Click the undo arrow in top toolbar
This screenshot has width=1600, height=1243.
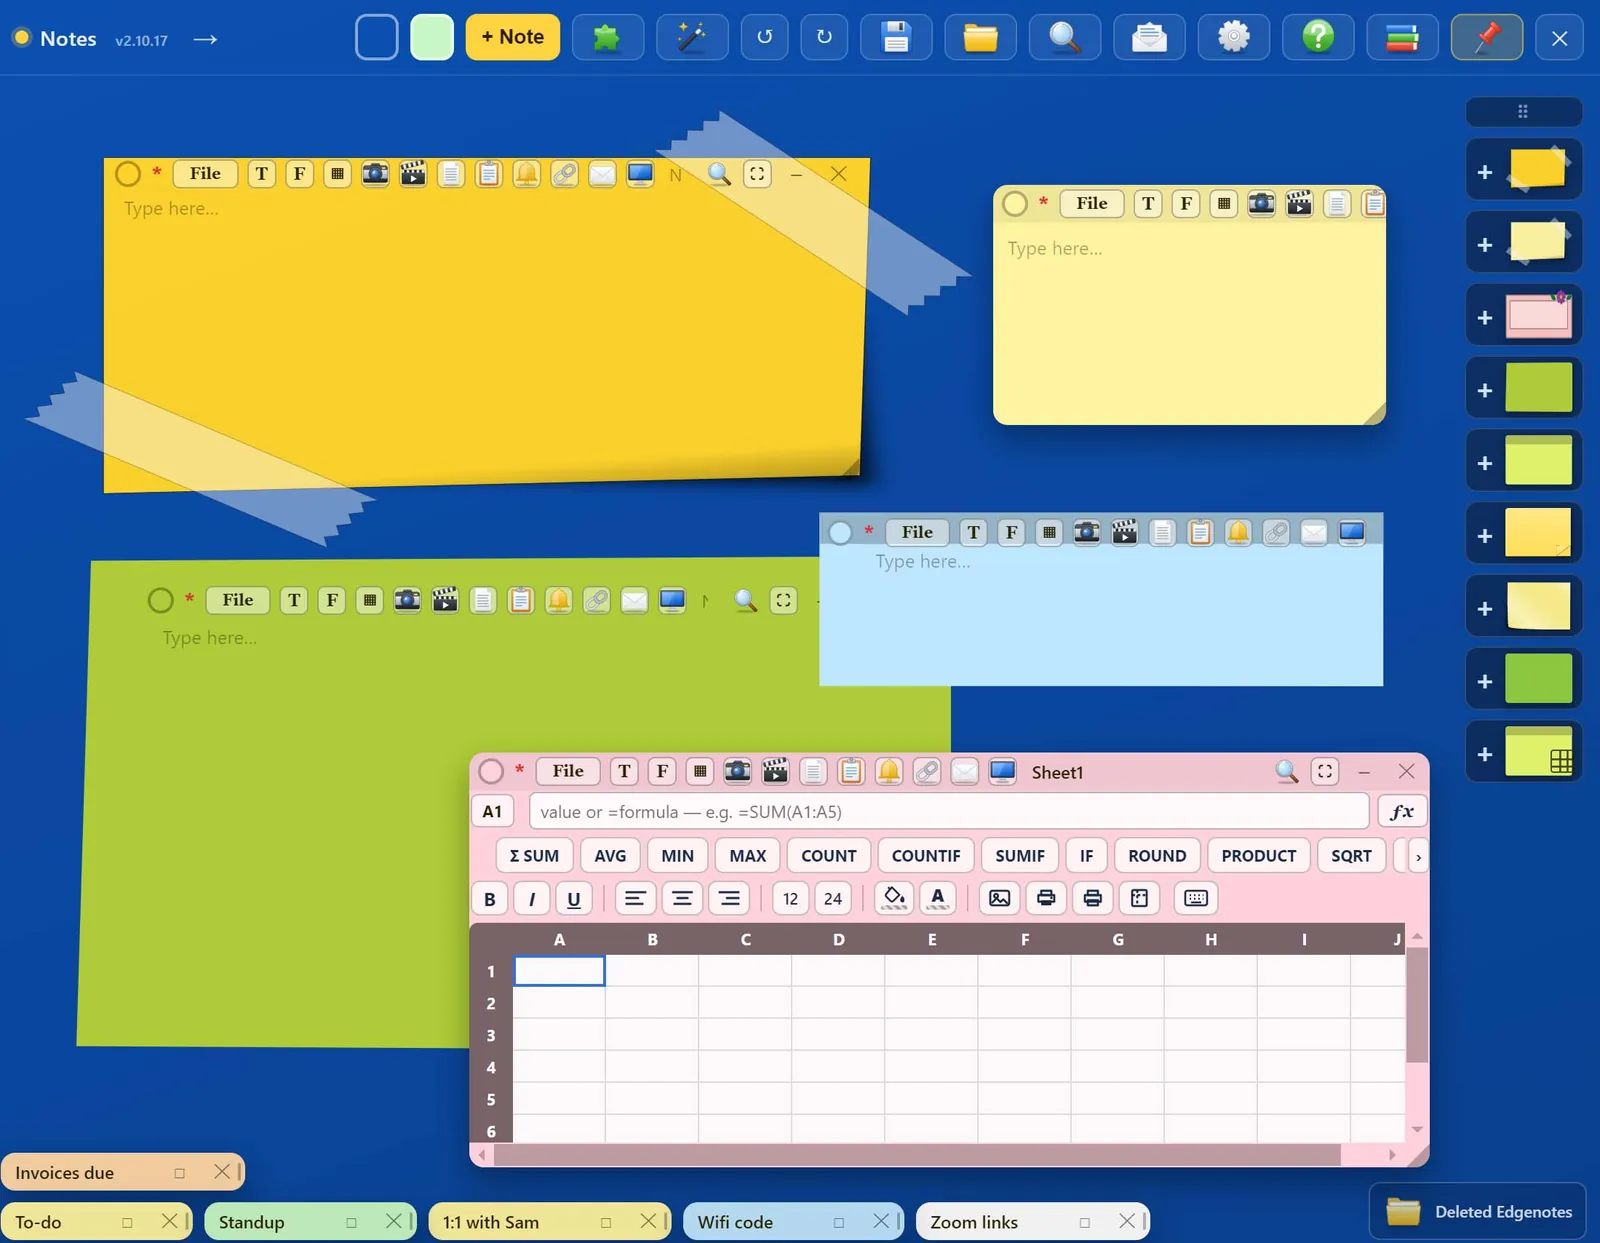pyautogui.click(x=765, y=38)
